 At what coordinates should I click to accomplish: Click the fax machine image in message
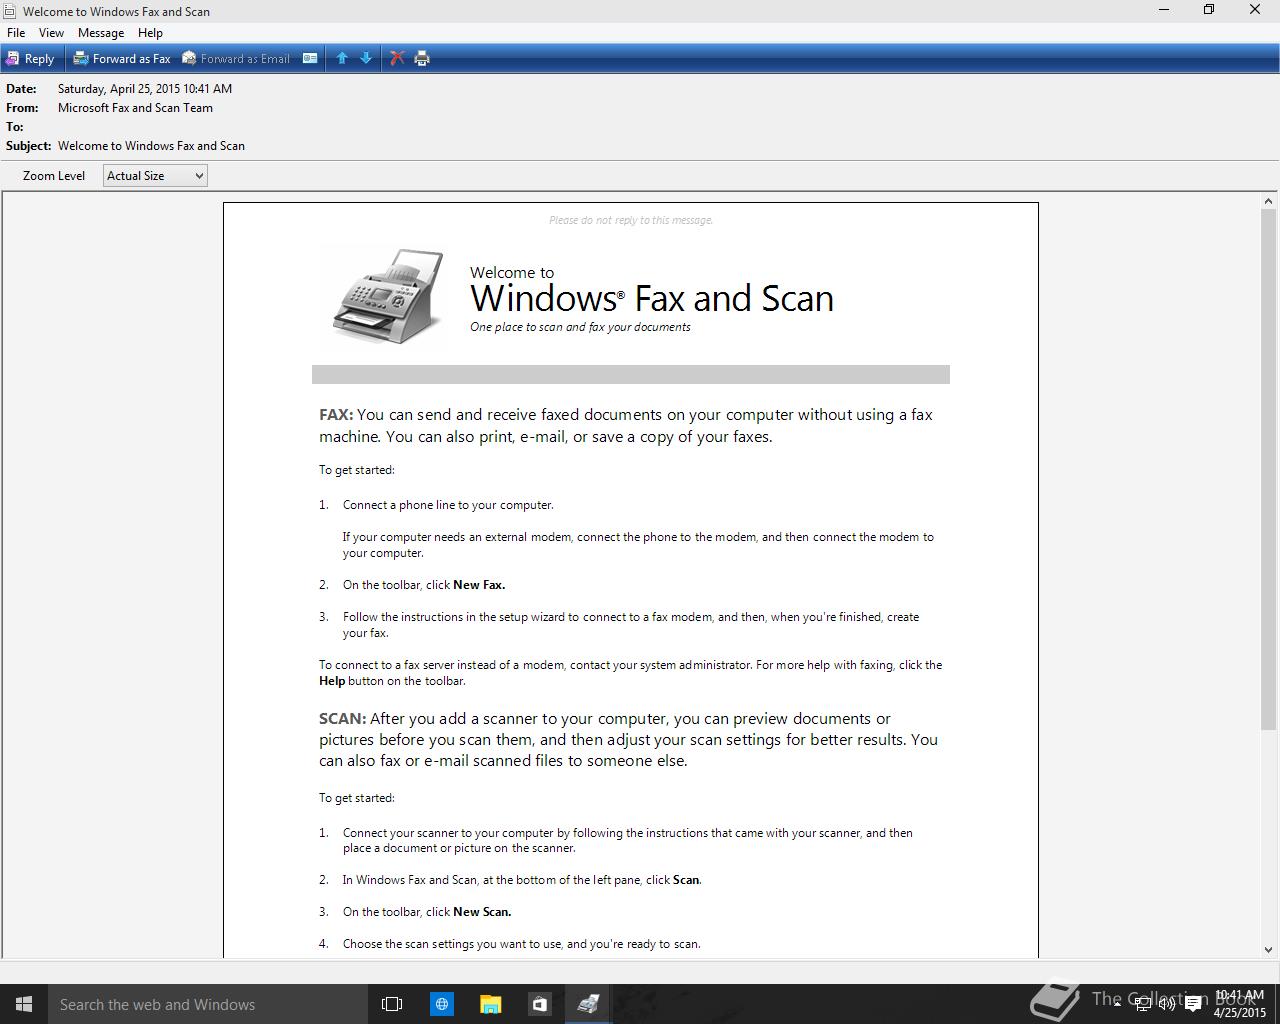pyautogui.click(x=388, y=296)
